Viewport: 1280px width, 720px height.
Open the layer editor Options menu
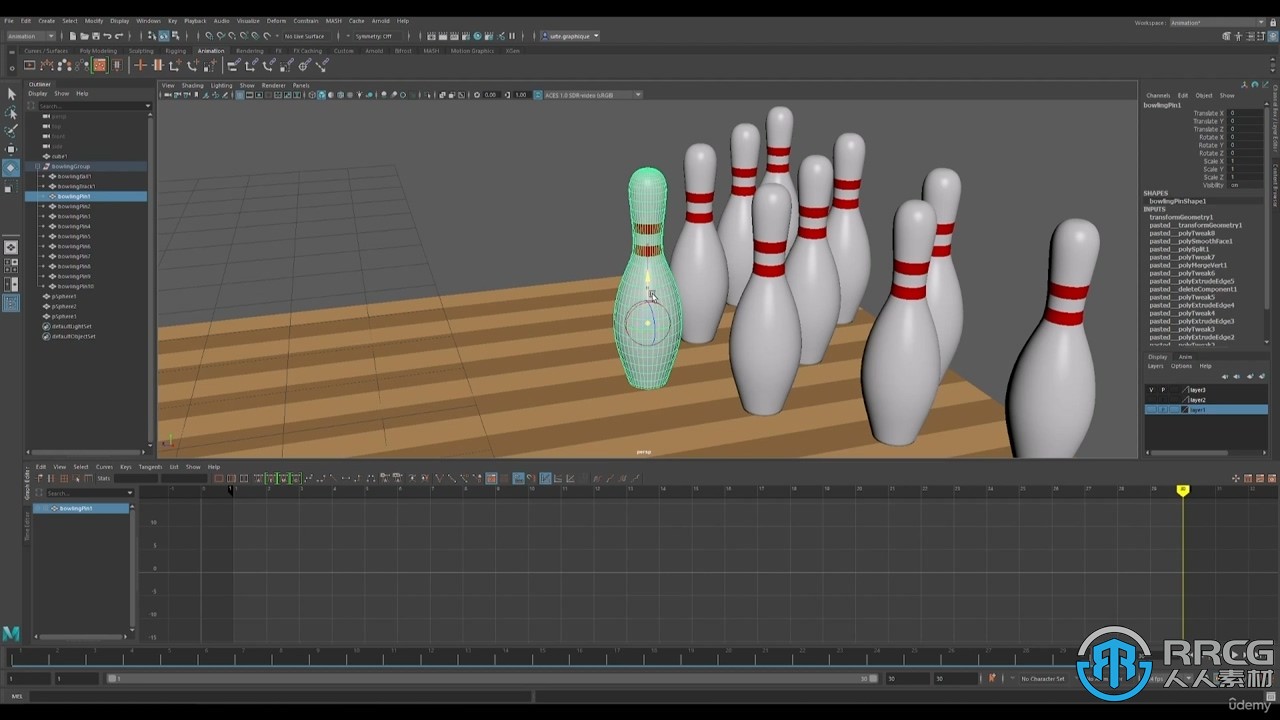(1181, 366)
